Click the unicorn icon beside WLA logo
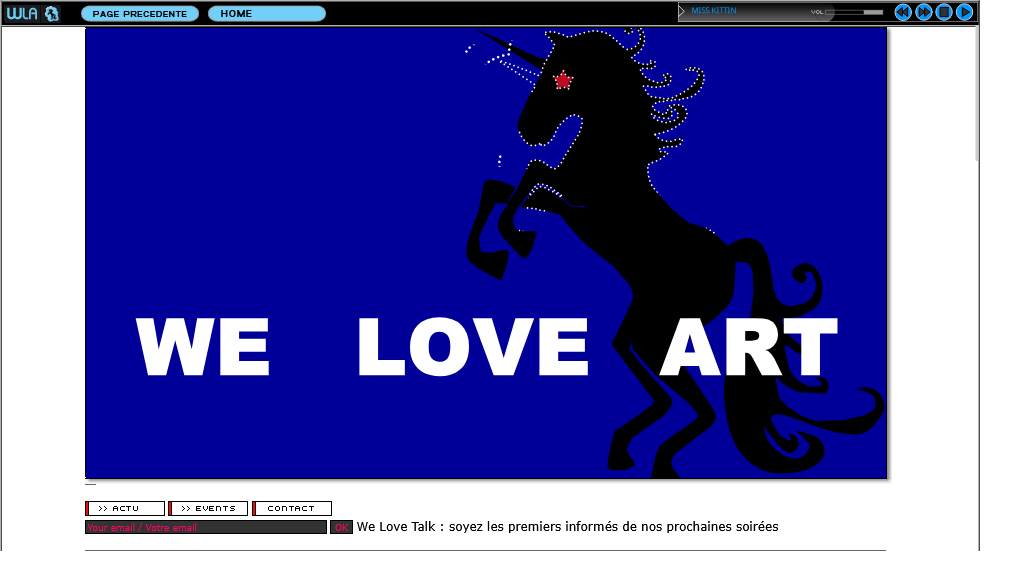This screenshot has width=1024, height=576. pos(52,13)
